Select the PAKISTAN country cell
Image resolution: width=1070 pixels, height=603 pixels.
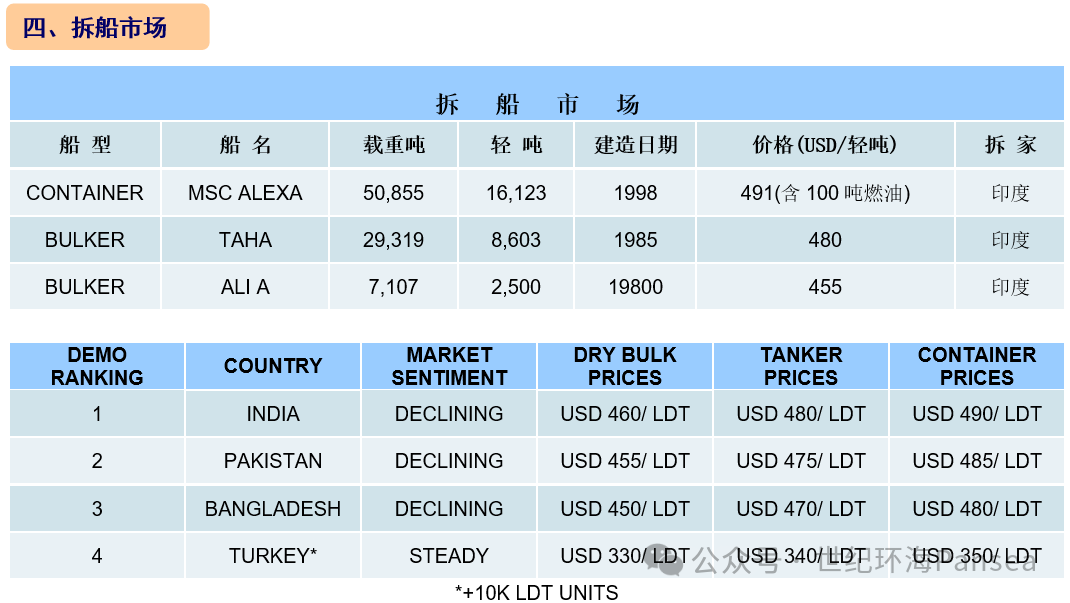pos(273,461)
